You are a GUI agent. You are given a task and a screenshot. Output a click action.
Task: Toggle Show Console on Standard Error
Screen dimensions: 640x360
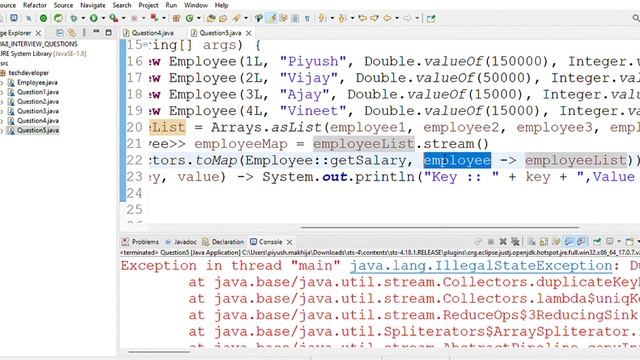click(581, 242)
